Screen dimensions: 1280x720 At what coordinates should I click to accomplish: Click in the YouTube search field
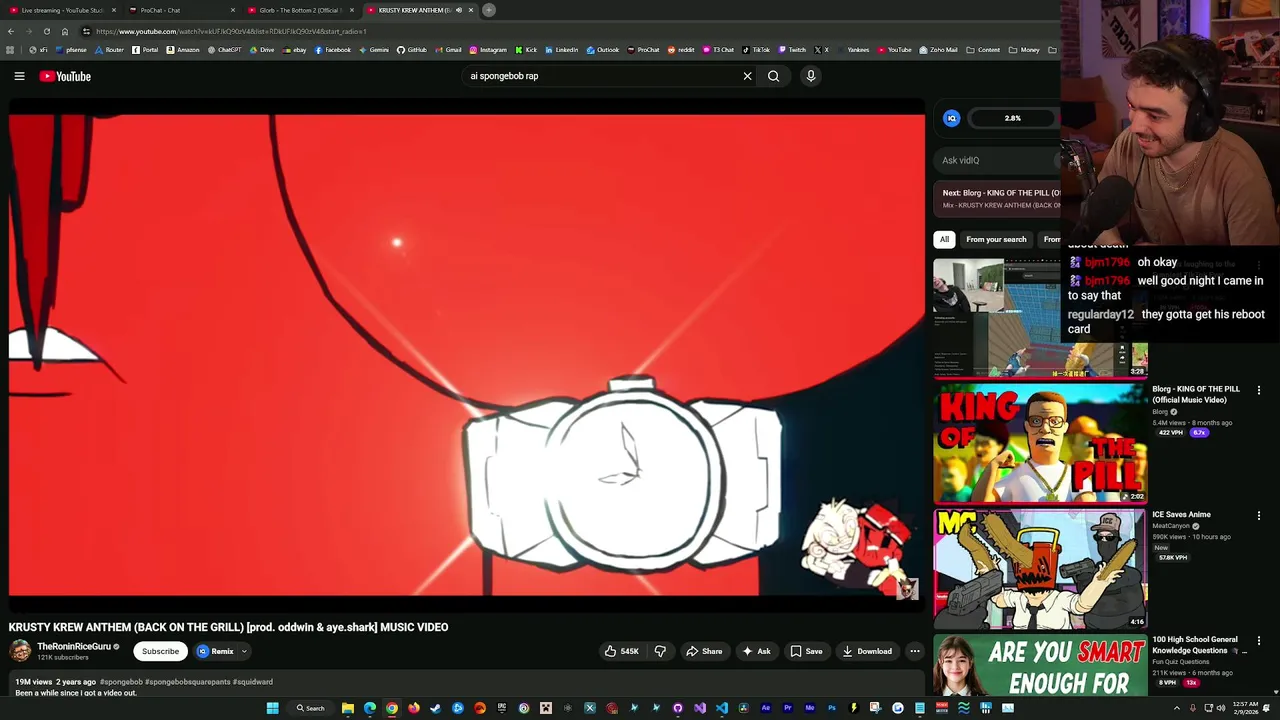click(x=600, y=76)
